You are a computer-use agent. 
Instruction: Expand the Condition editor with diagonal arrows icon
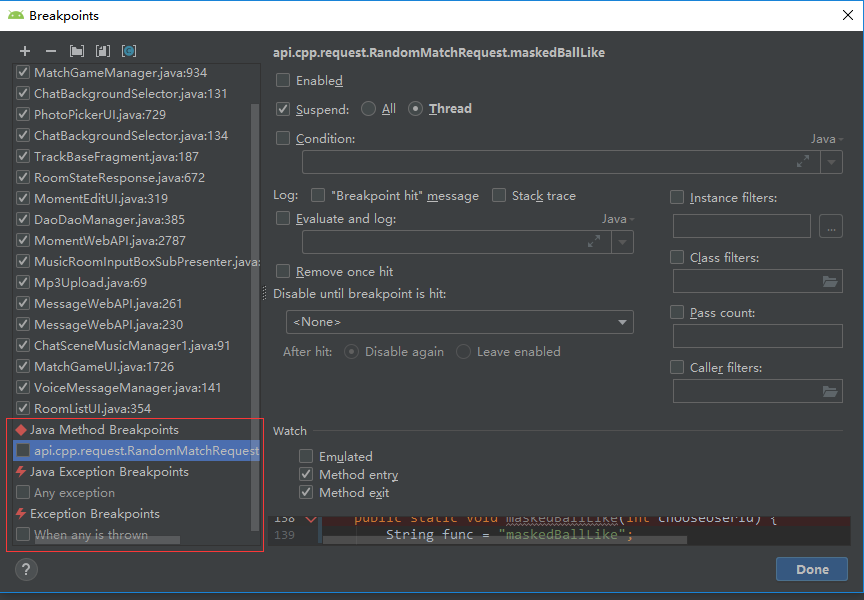coord(802,160)
